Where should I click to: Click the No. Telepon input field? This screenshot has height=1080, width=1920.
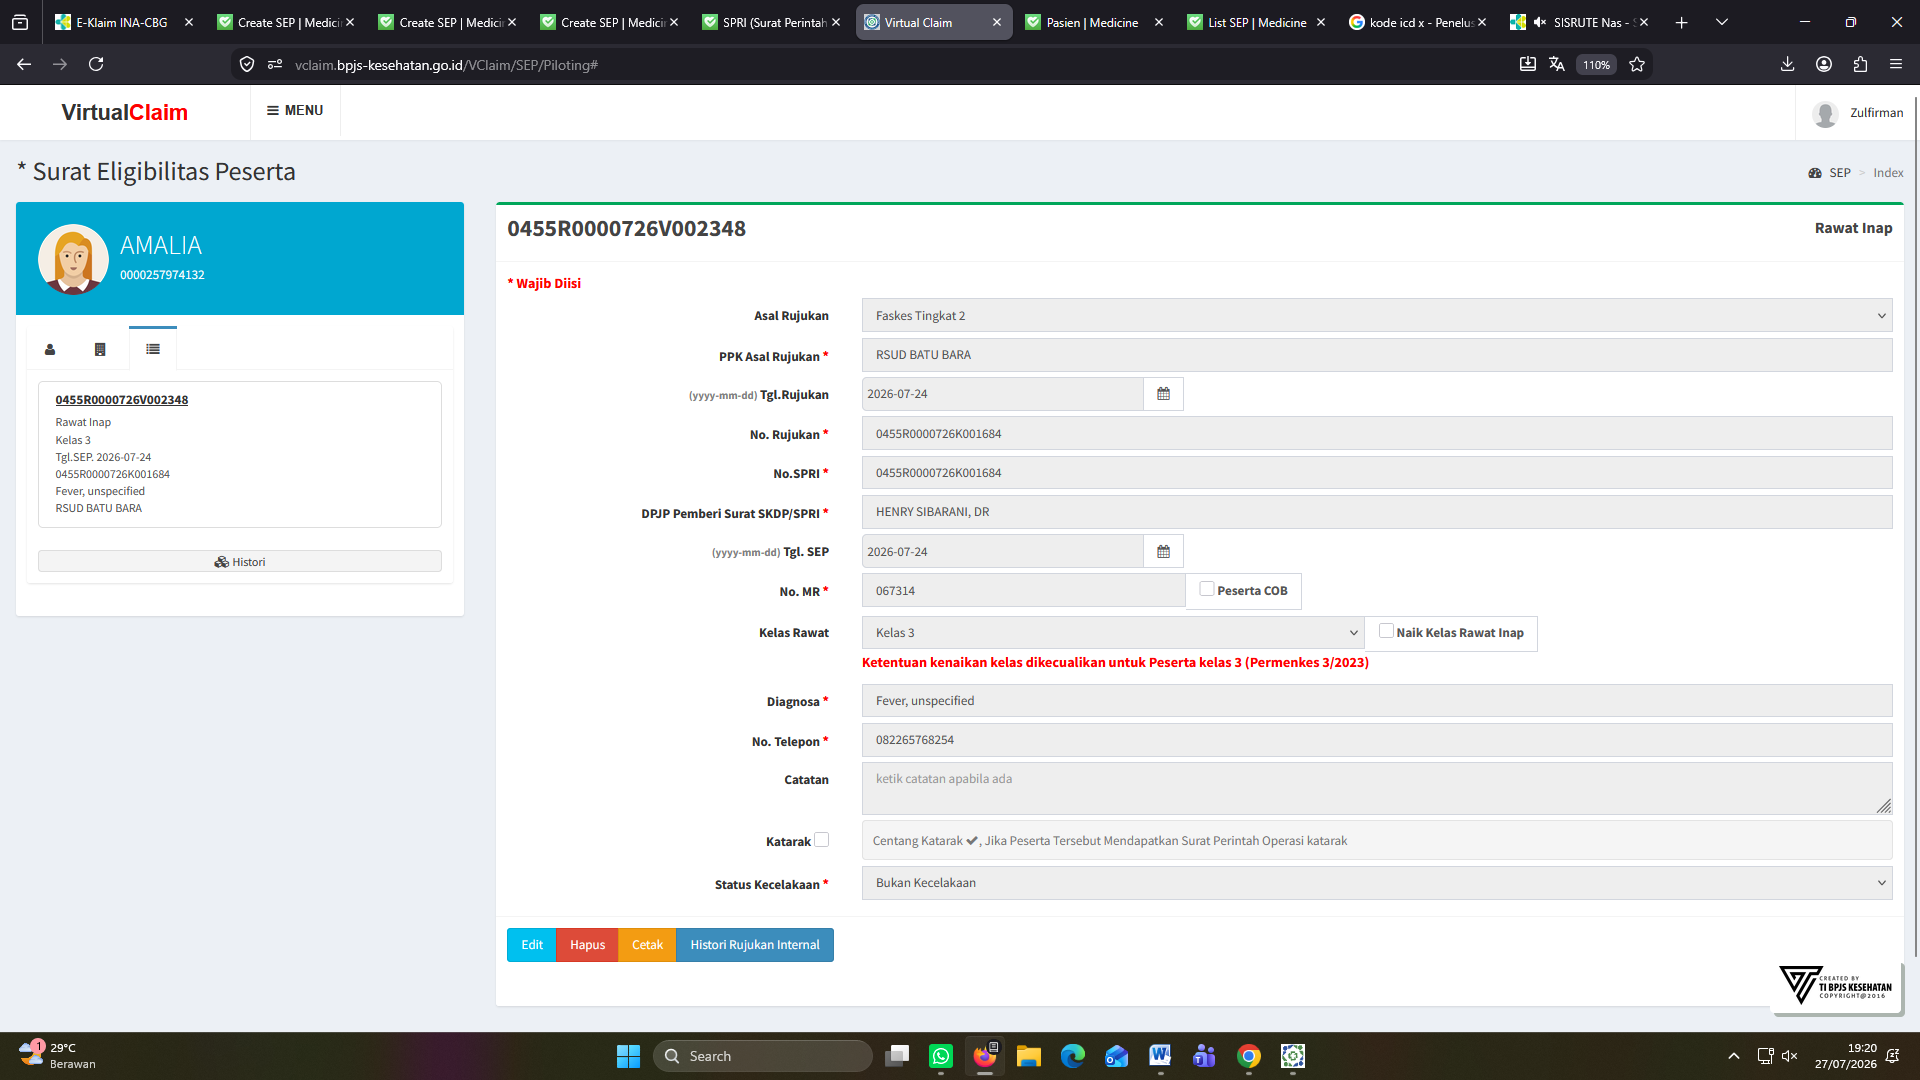click(1377, 740)
